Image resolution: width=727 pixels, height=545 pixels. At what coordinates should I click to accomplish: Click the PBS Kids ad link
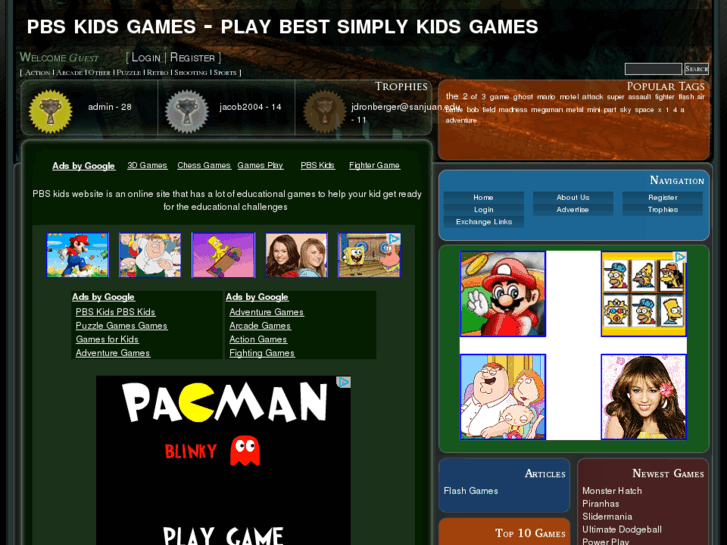[x=318, y=166]
